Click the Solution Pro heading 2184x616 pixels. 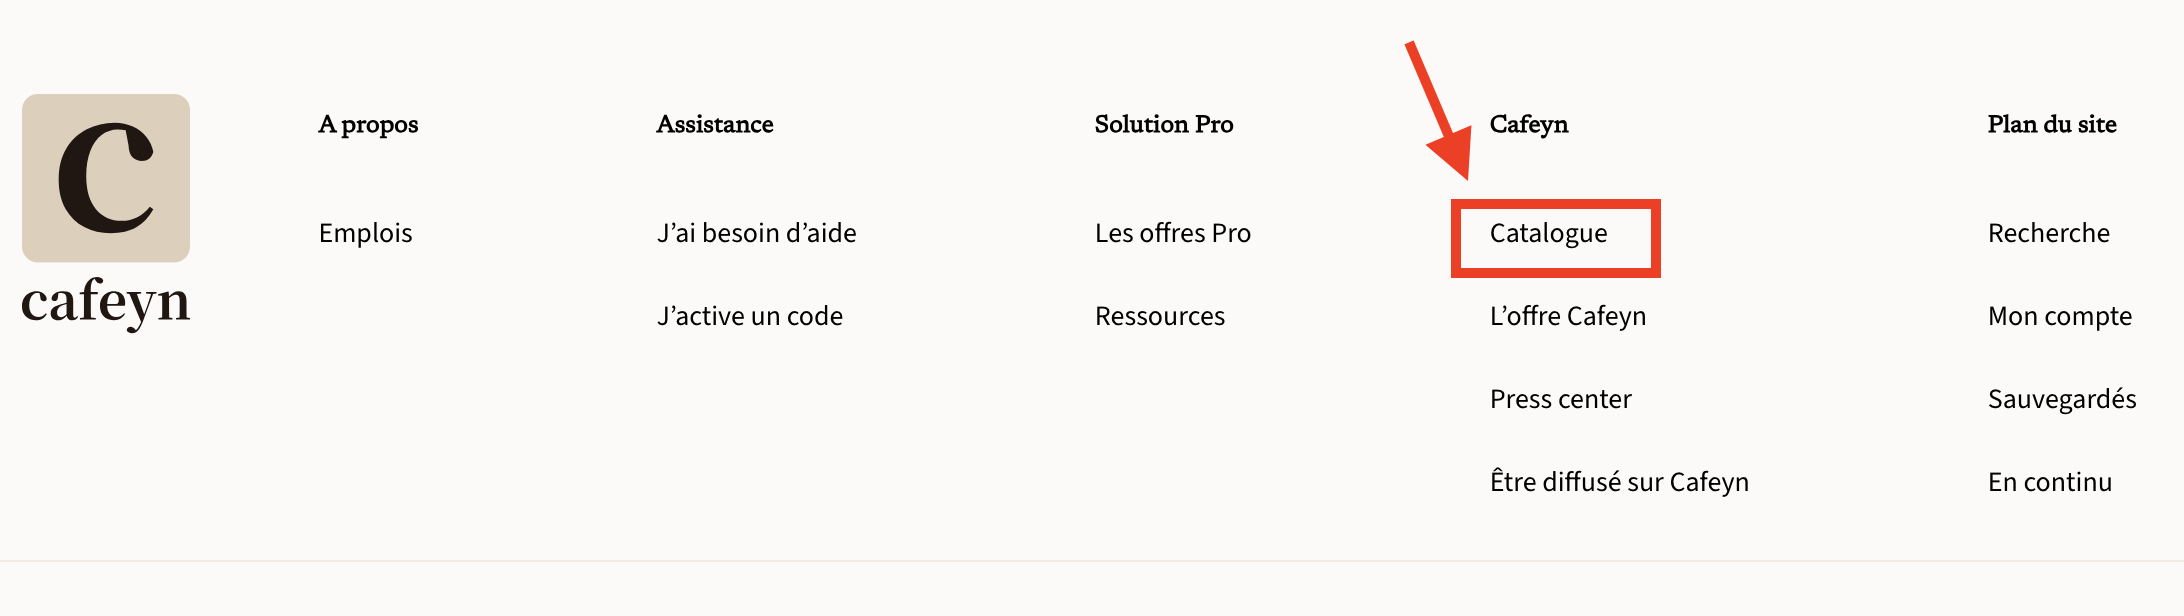[1163, 125]
